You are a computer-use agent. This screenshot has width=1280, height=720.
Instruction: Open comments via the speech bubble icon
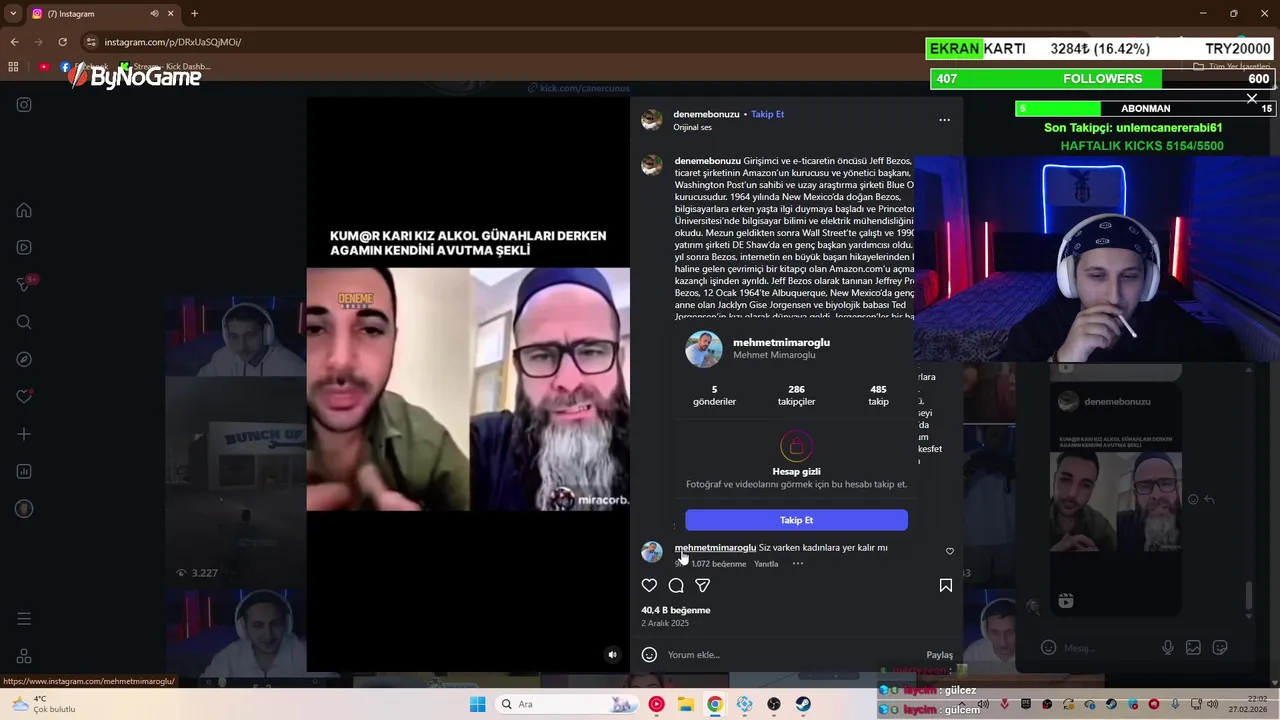676,585
